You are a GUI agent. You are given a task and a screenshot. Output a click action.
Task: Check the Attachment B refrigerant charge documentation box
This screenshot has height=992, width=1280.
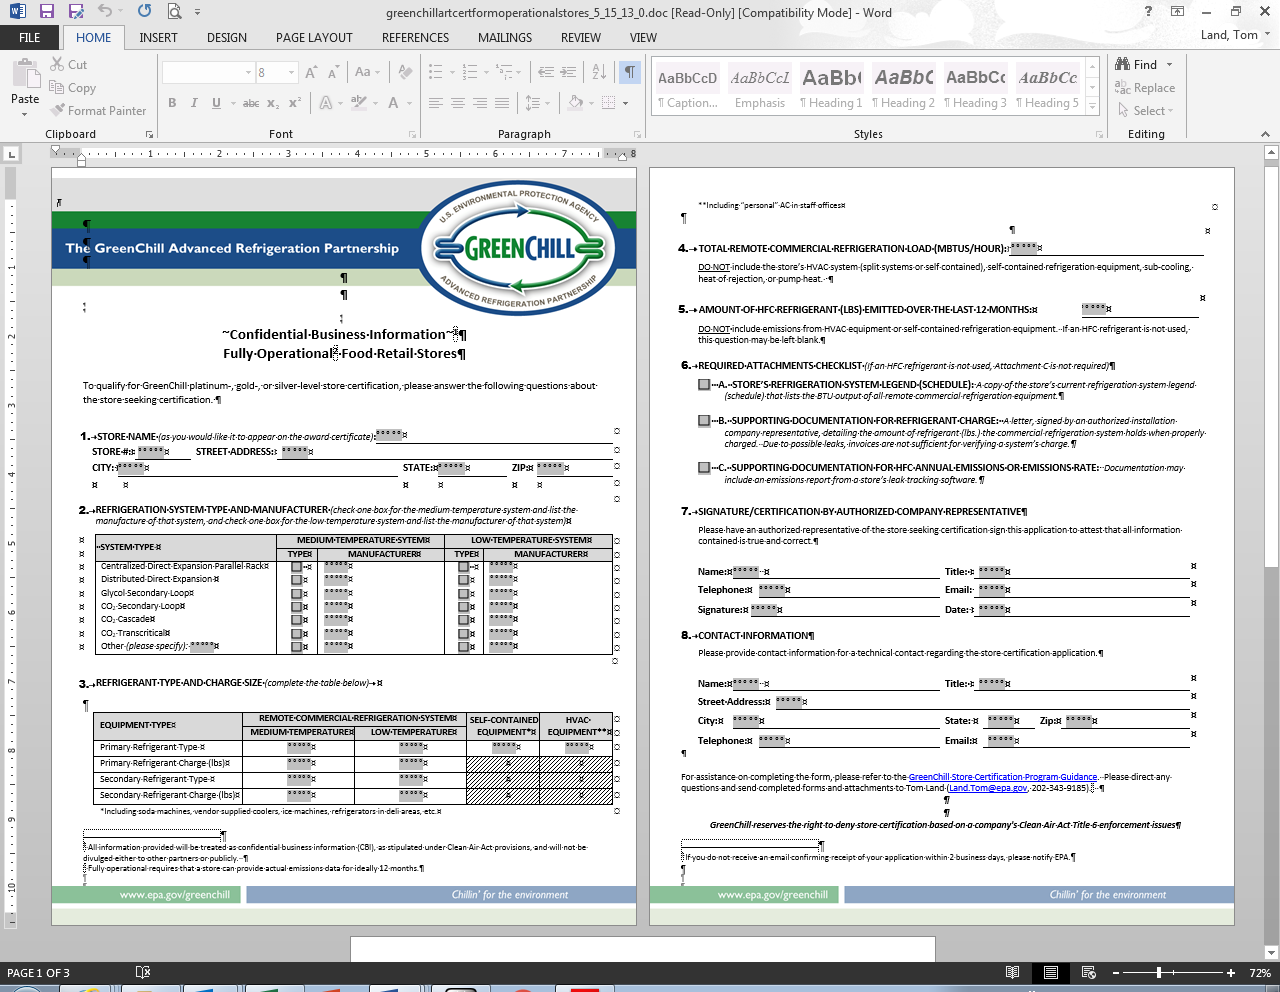click(x=704, y=421)
